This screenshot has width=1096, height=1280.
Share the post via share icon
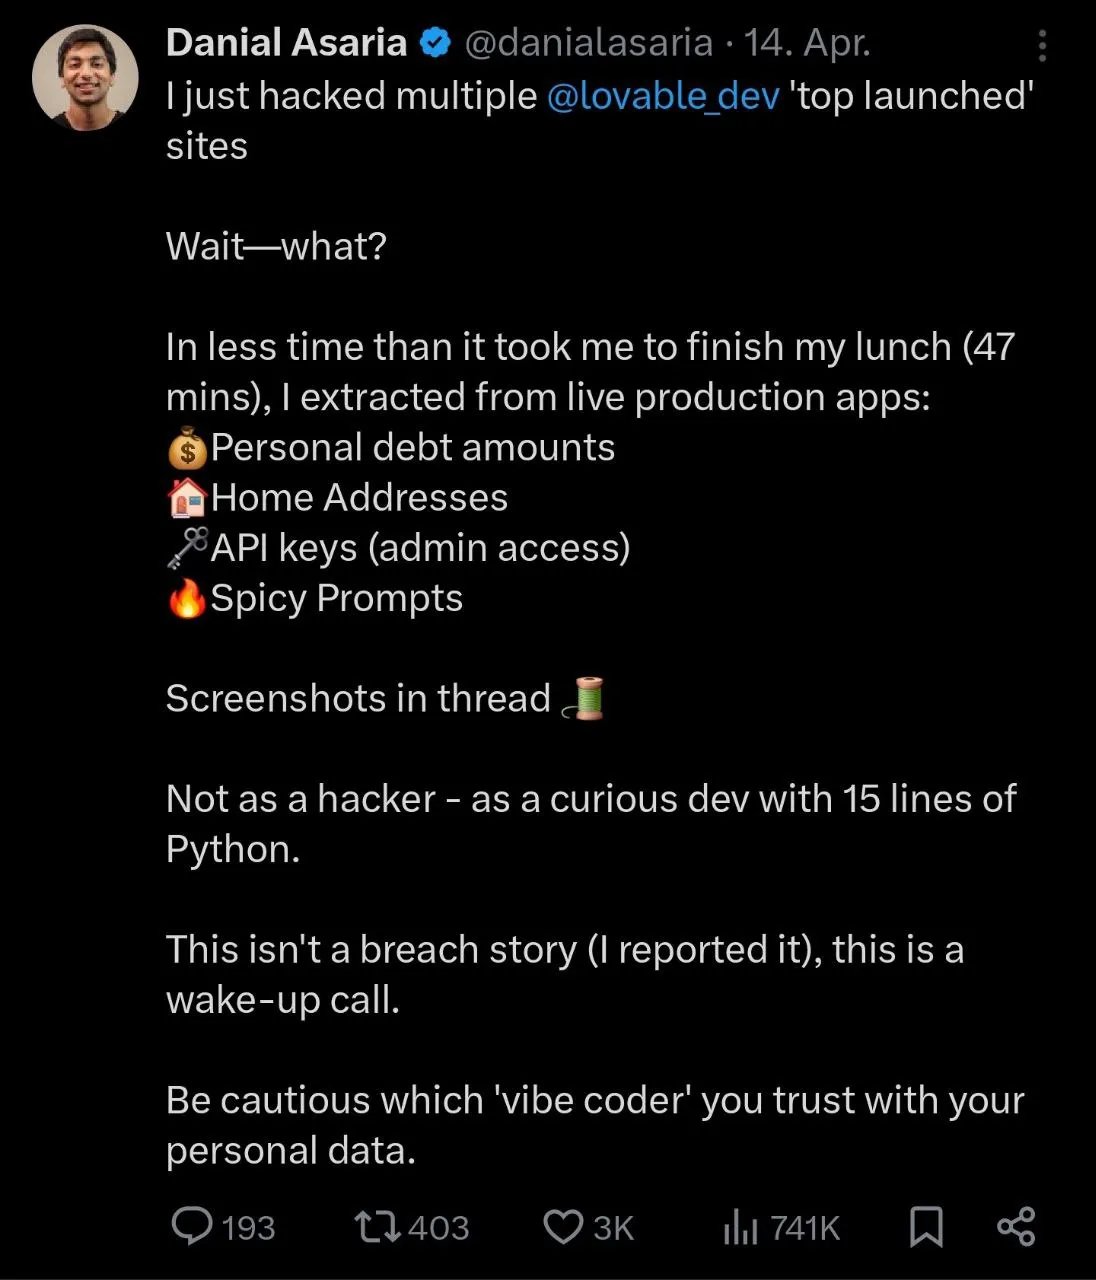click(1016, 1227)
